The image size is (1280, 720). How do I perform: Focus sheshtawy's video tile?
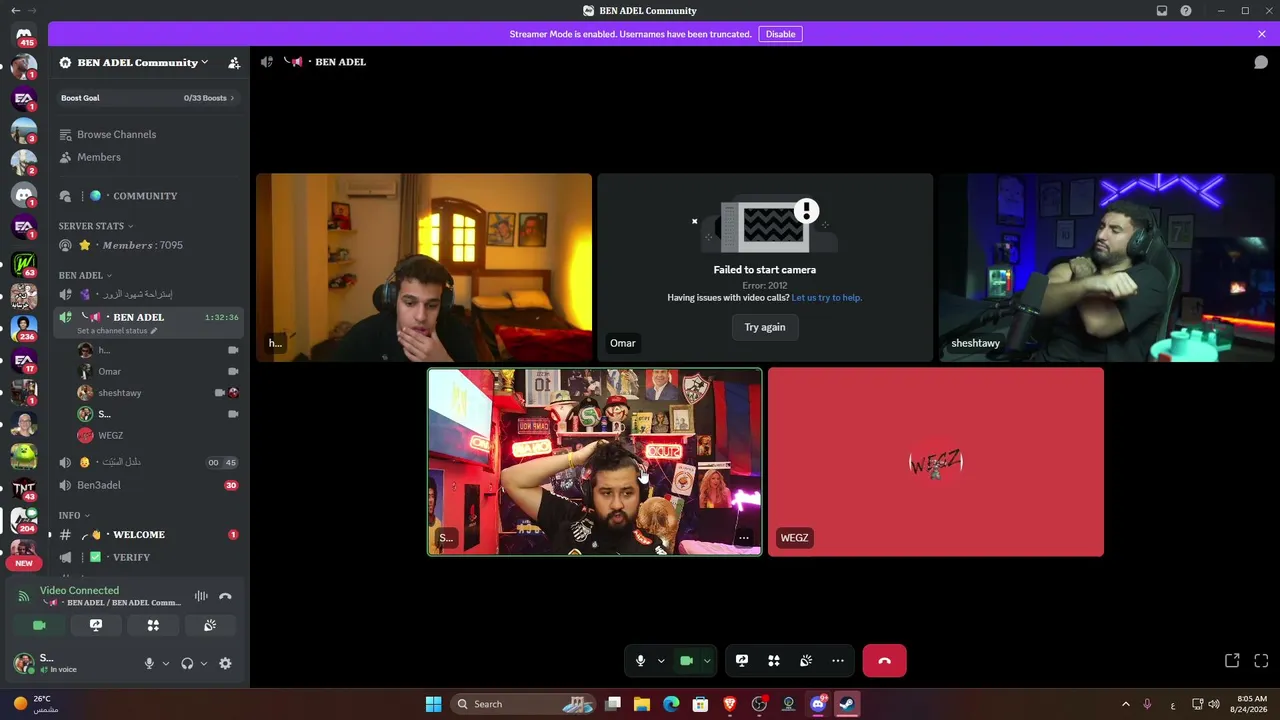click(x=1107, y=267)
